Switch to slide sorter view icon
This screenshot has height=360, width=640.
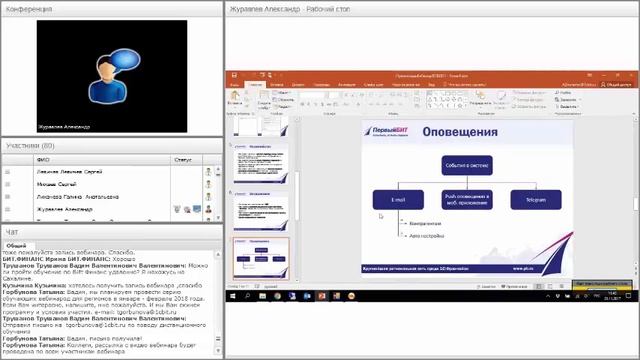click(x=550, y=287)
